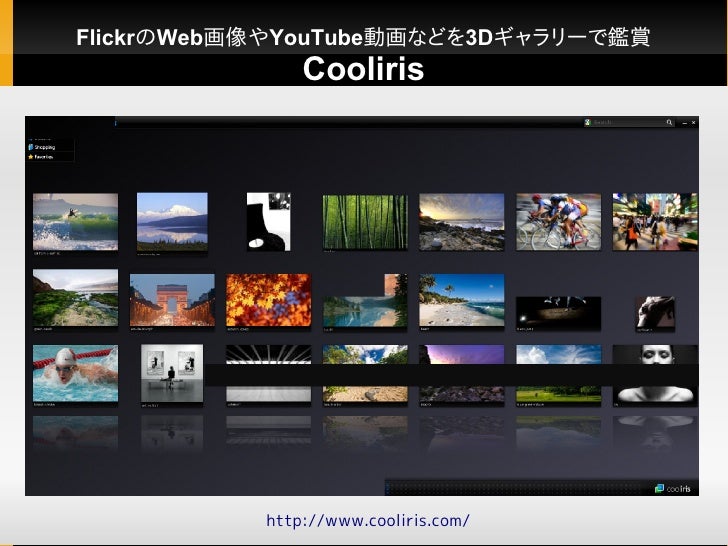Open the racing cyclists thumbnail

pyautogui.click(x=559, y=222)
